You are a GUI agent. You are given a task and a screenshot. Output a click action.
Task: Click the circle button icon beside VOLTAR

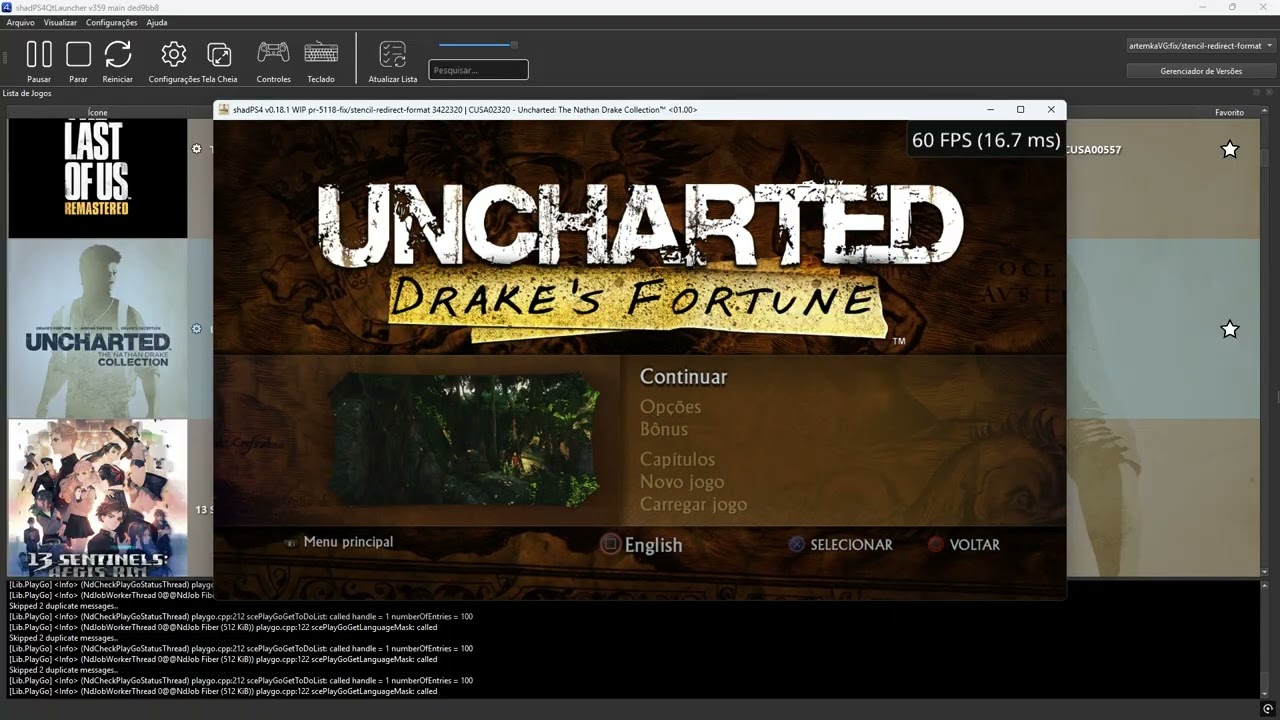935,545
